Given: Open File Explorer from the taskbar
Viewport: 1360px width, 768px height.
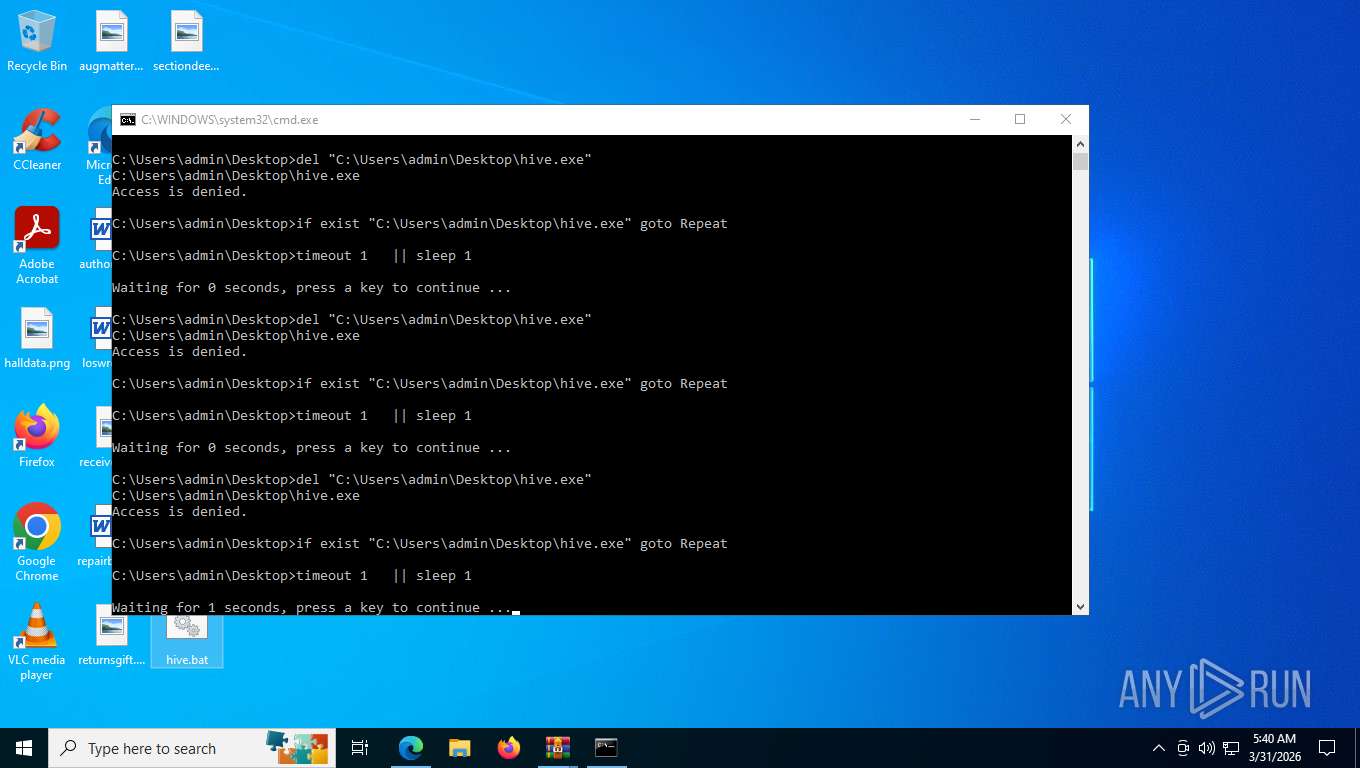Looking at the screenshot, I should [460, 748].
